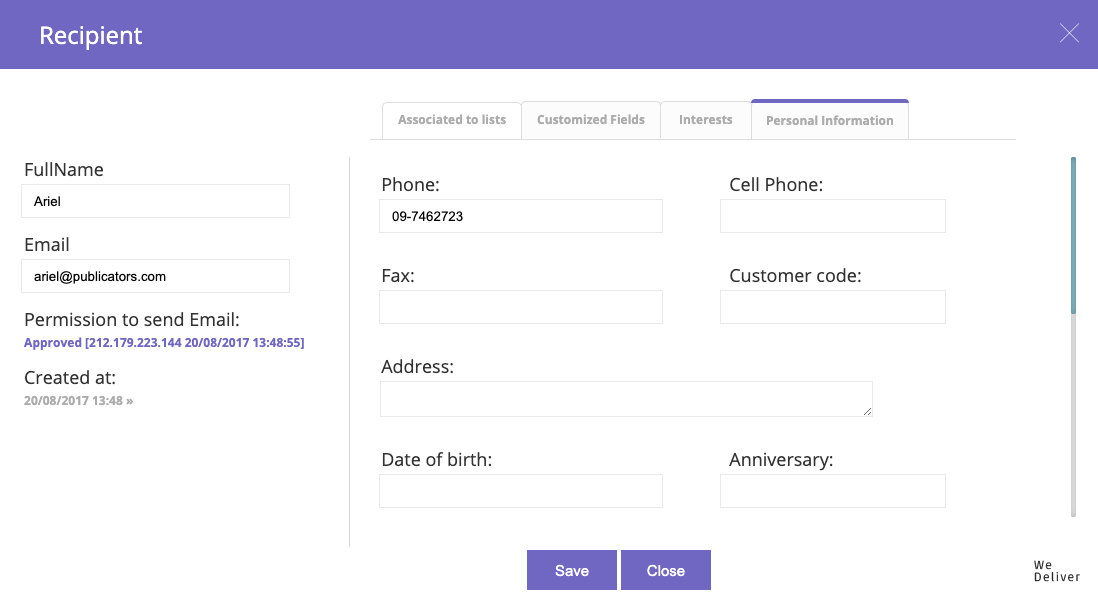Click the Created at 20/08/2017 13:48 timestamp

click(78, 401)
